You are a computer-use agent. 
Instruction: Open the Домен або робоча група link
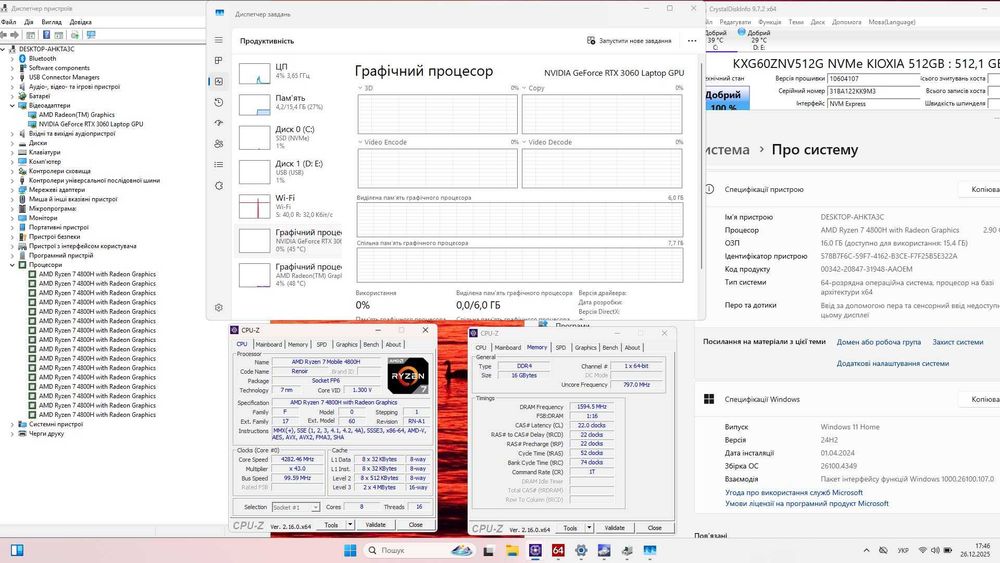point(879,342)
